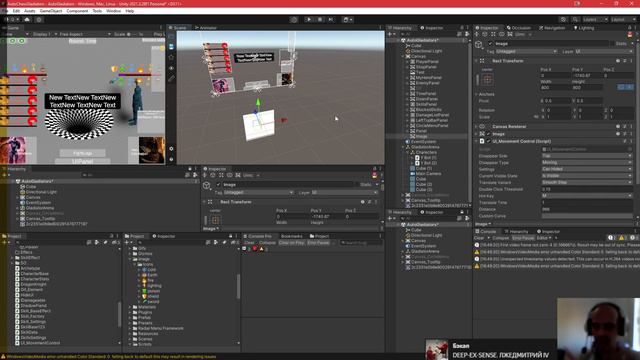
Task: Click the Custom Curve field in Inspector
Action: point(587,216)
